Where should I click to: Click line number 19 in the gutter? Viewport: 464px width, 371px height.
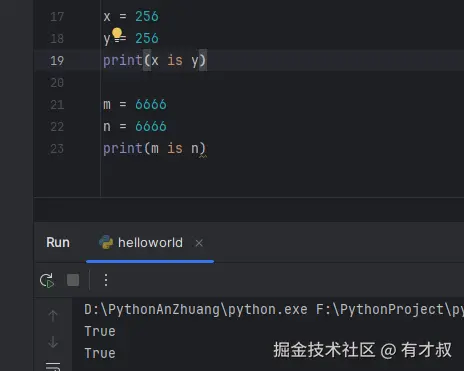(57, 61)
